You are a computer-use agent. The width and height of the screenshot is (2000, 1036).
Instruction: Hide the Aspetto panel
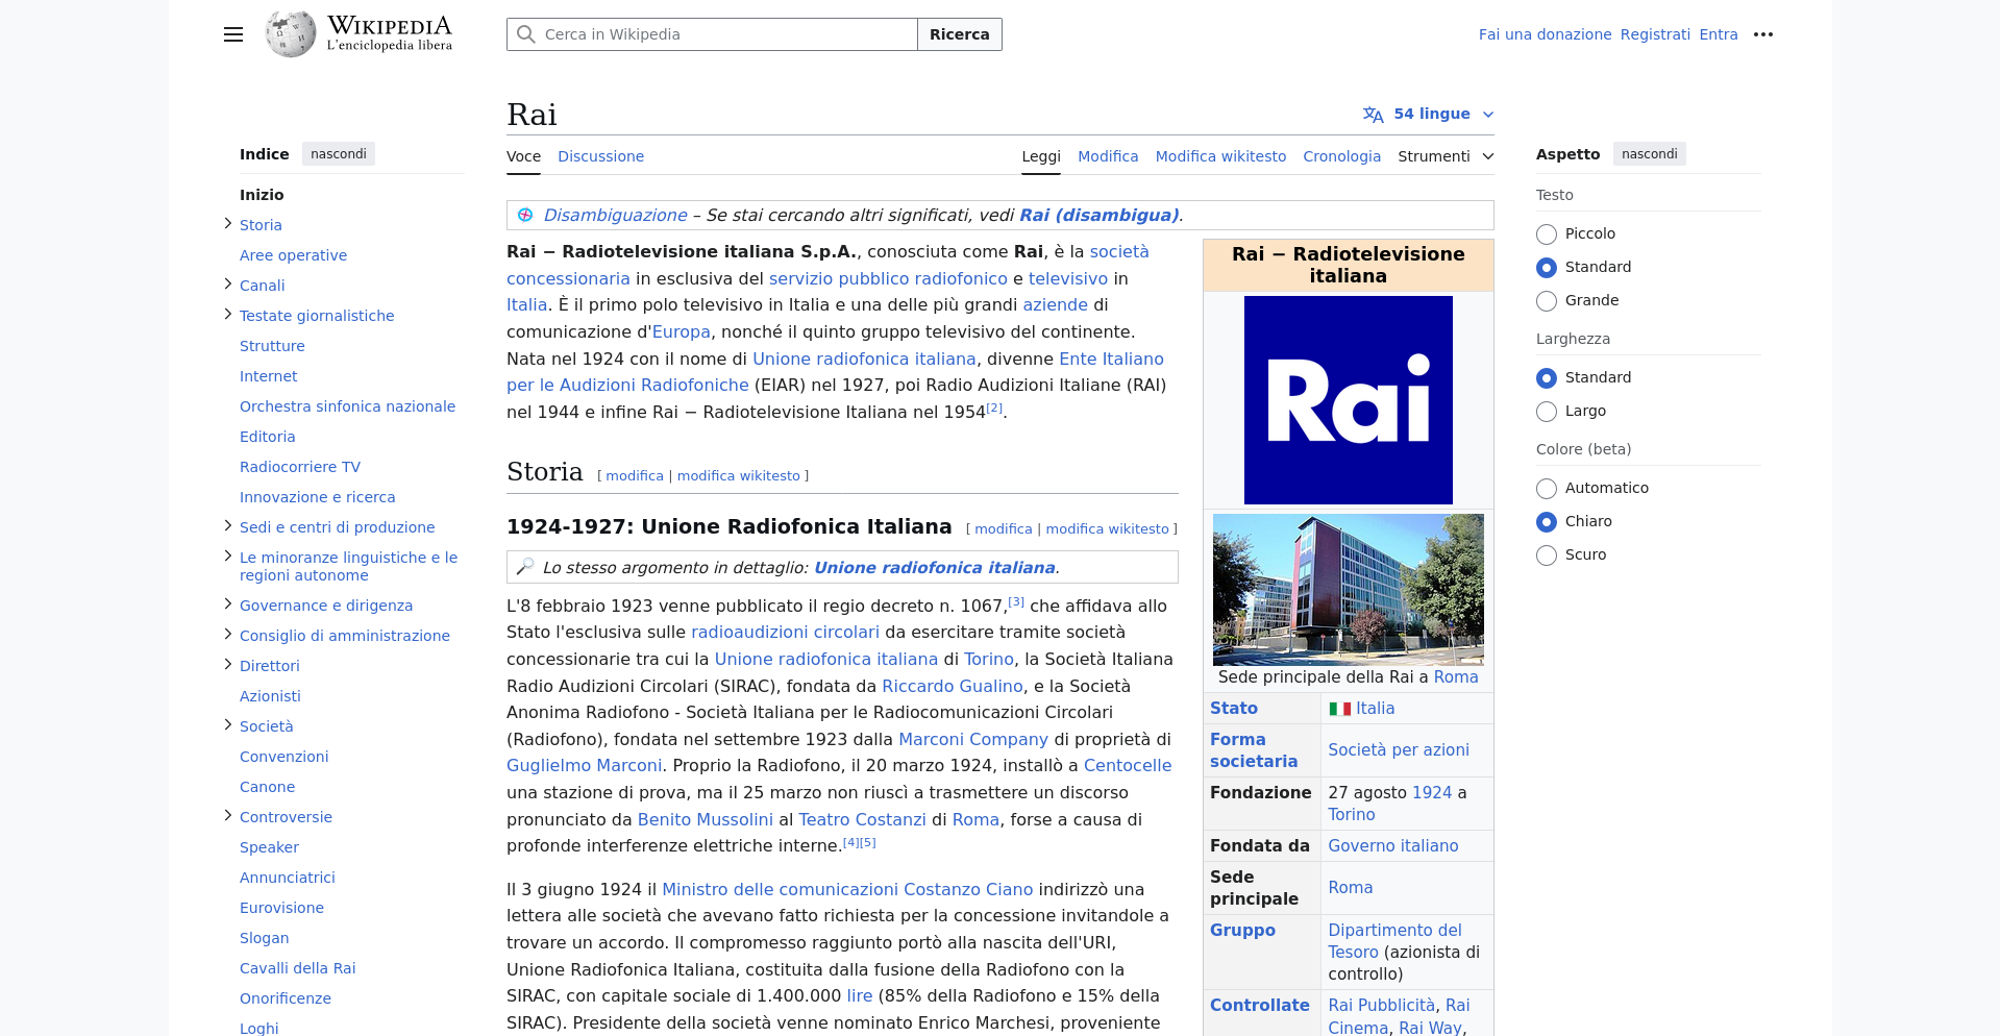click(x=1649, y=154)
